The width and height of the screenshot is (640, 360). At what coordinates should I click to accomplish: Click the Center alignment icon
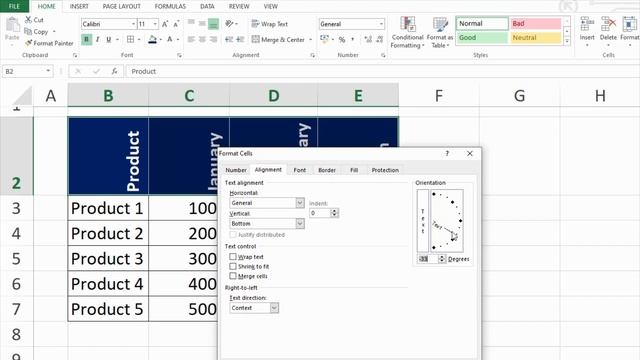tap(202, 39)
